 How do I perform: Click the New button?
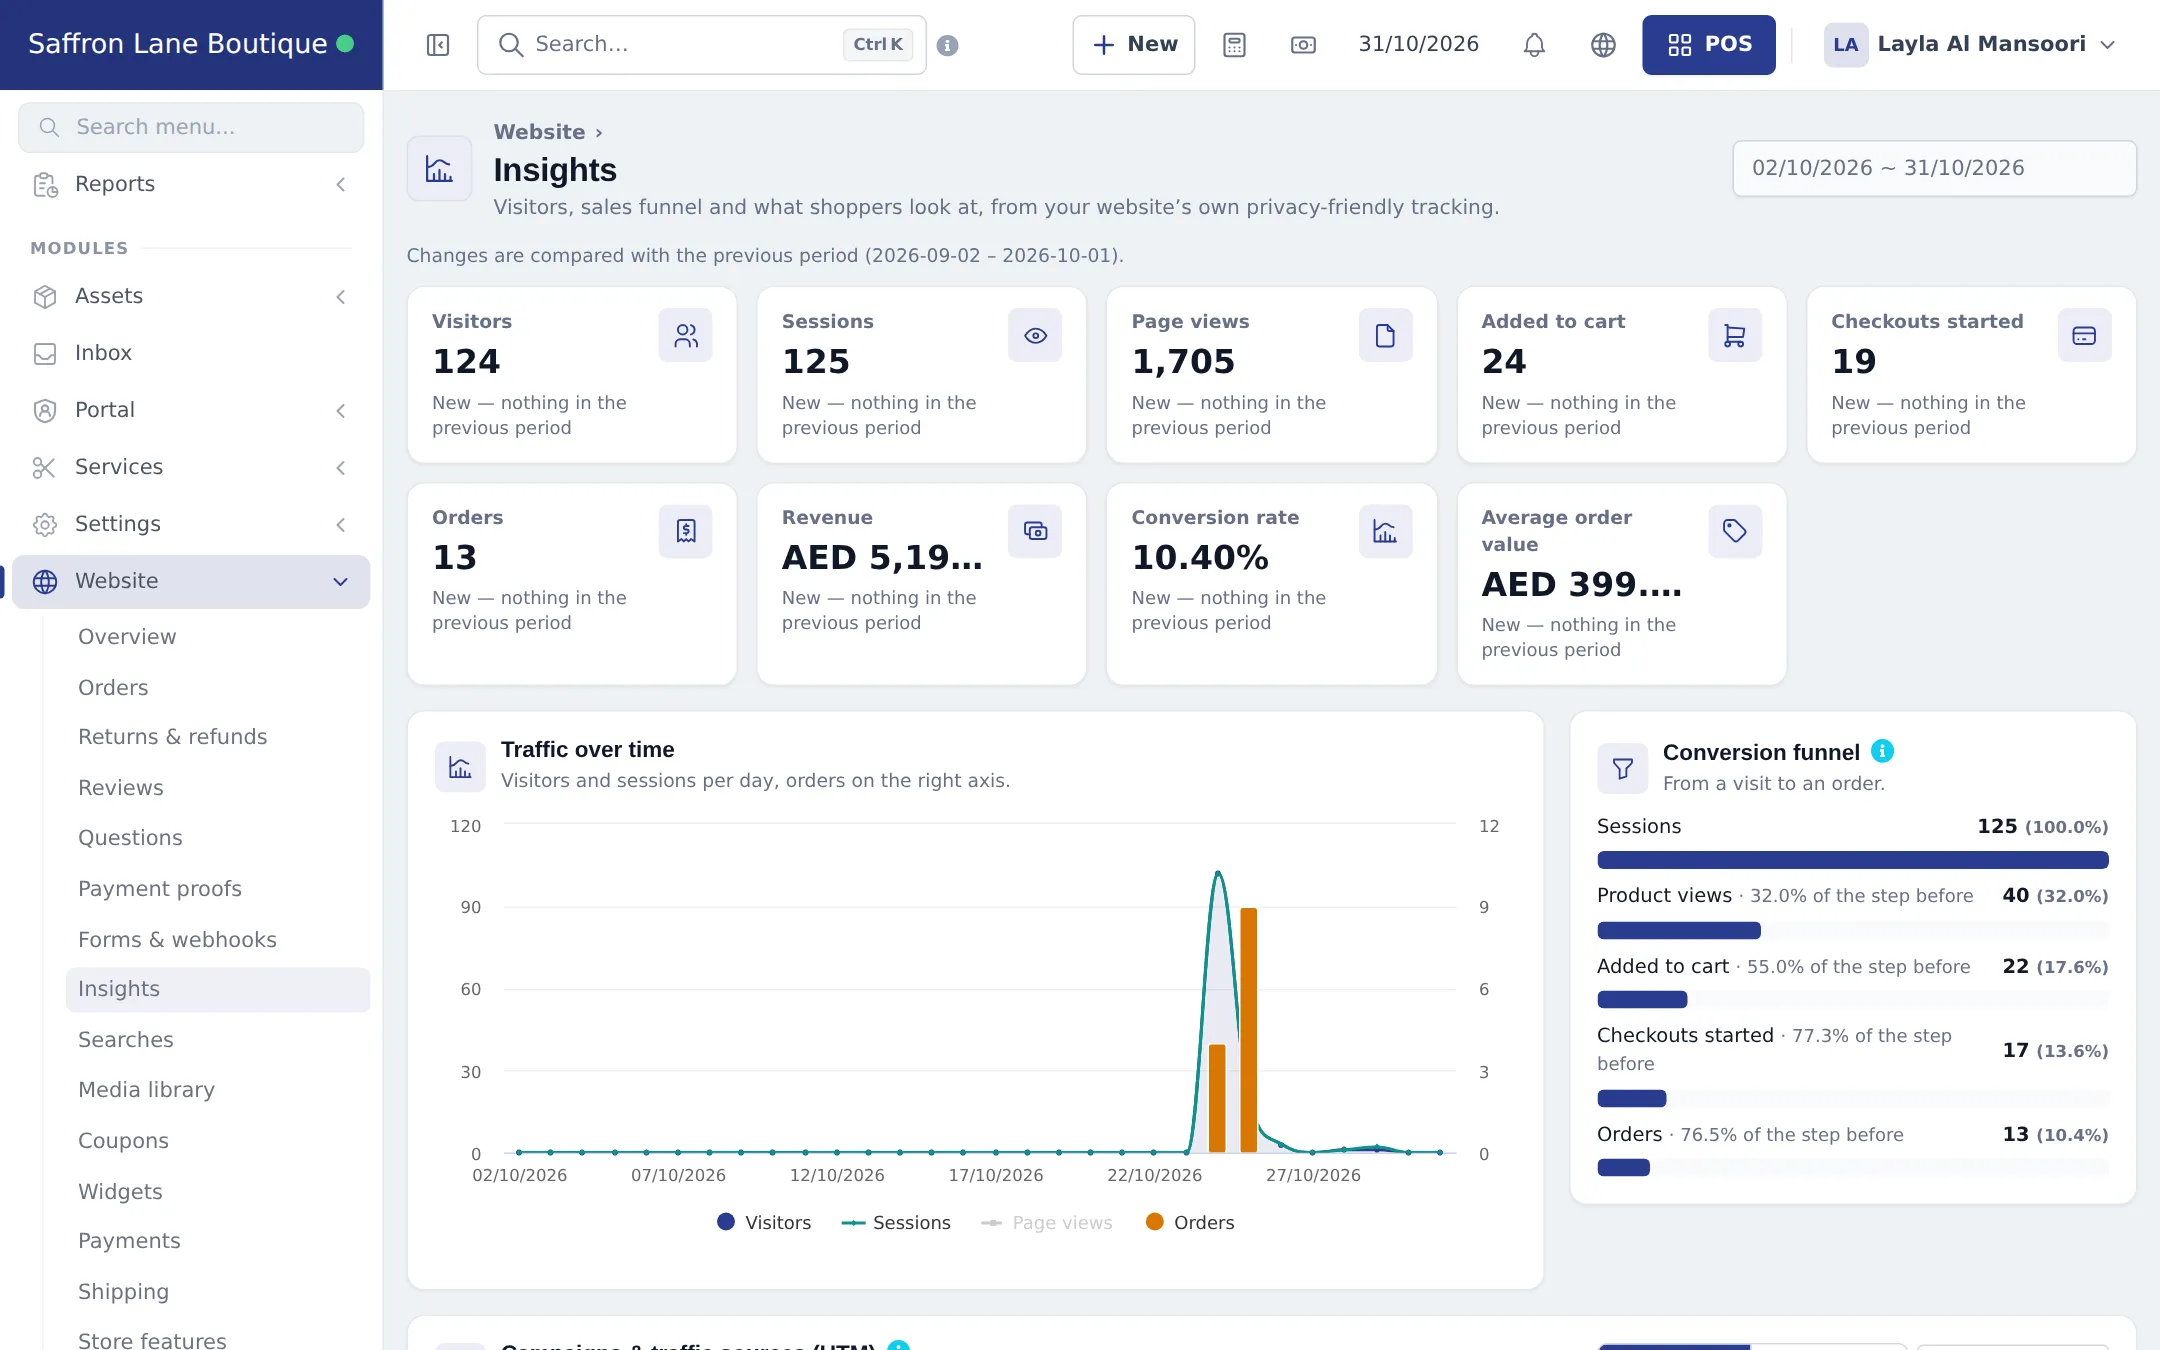tap(1133, 45)
